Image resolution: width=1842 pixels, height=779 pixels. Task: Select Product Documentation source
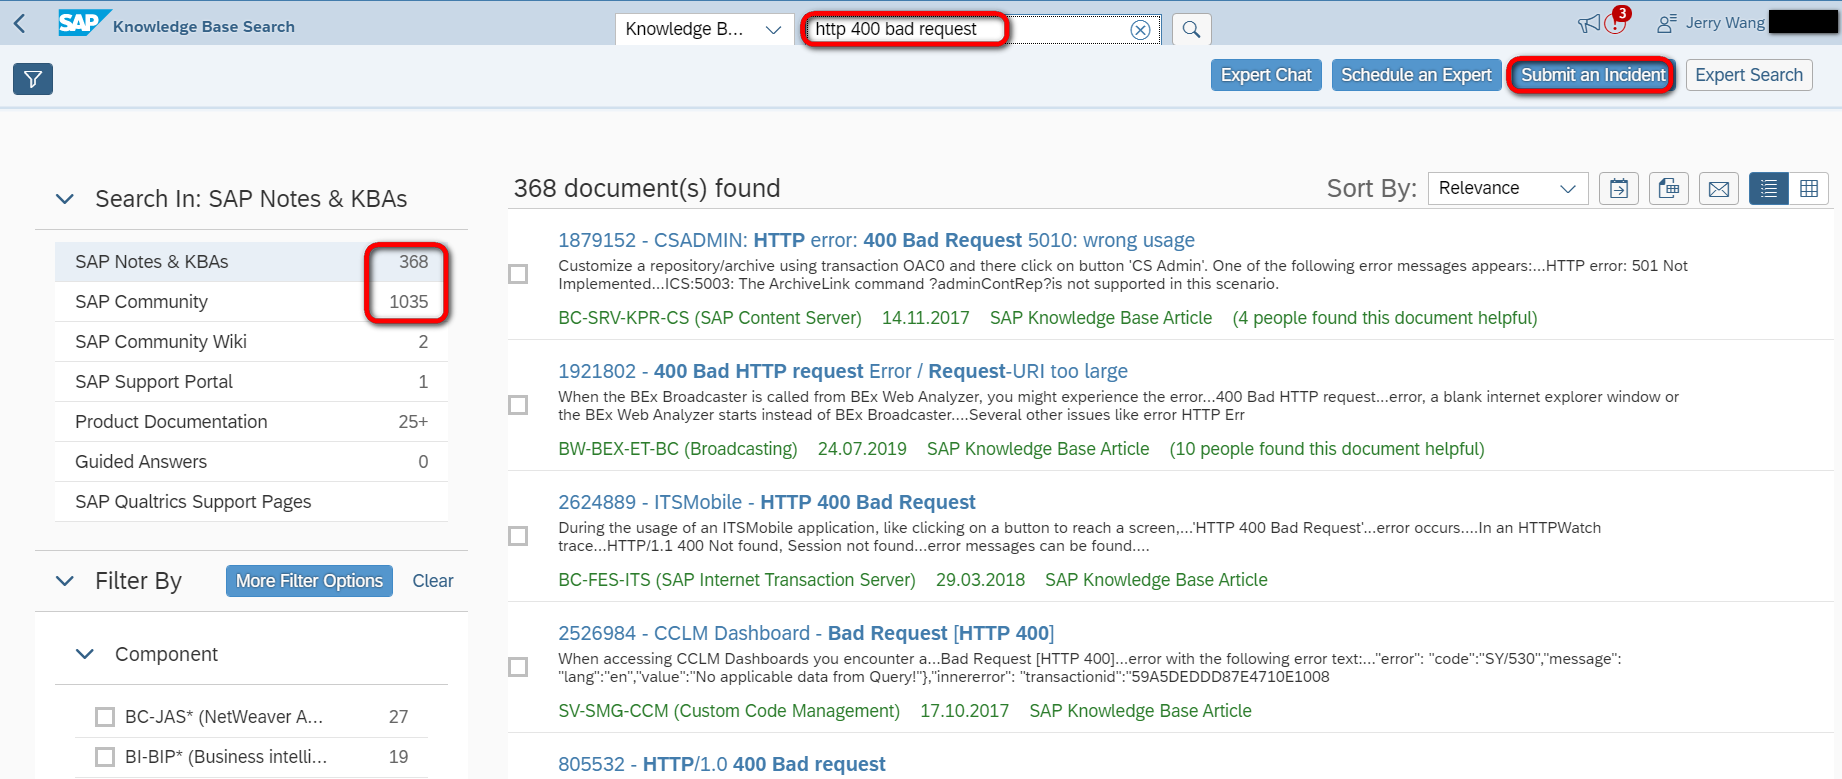251,422
